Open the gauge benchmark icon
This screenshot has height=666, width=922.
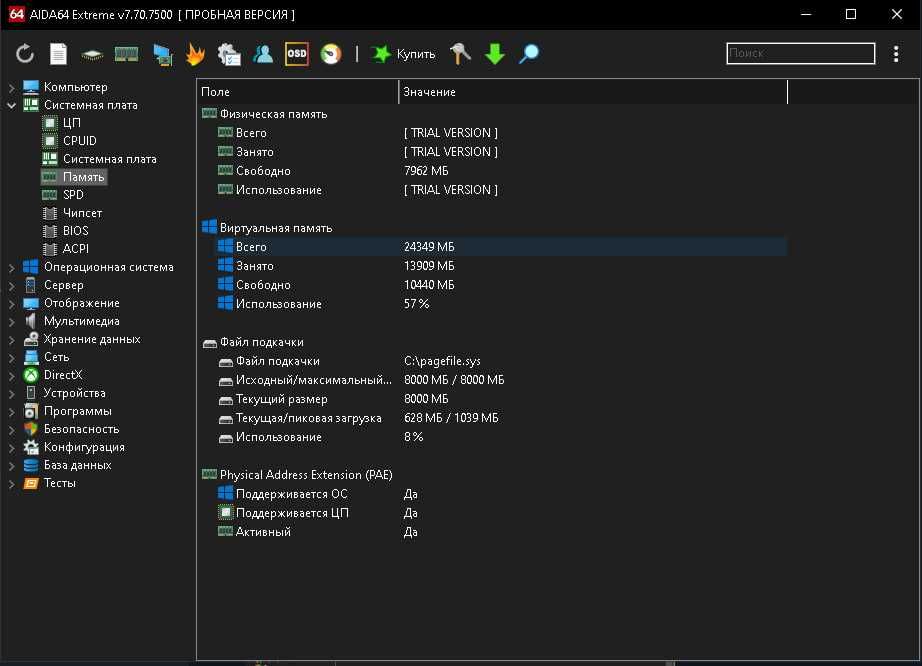330,54
